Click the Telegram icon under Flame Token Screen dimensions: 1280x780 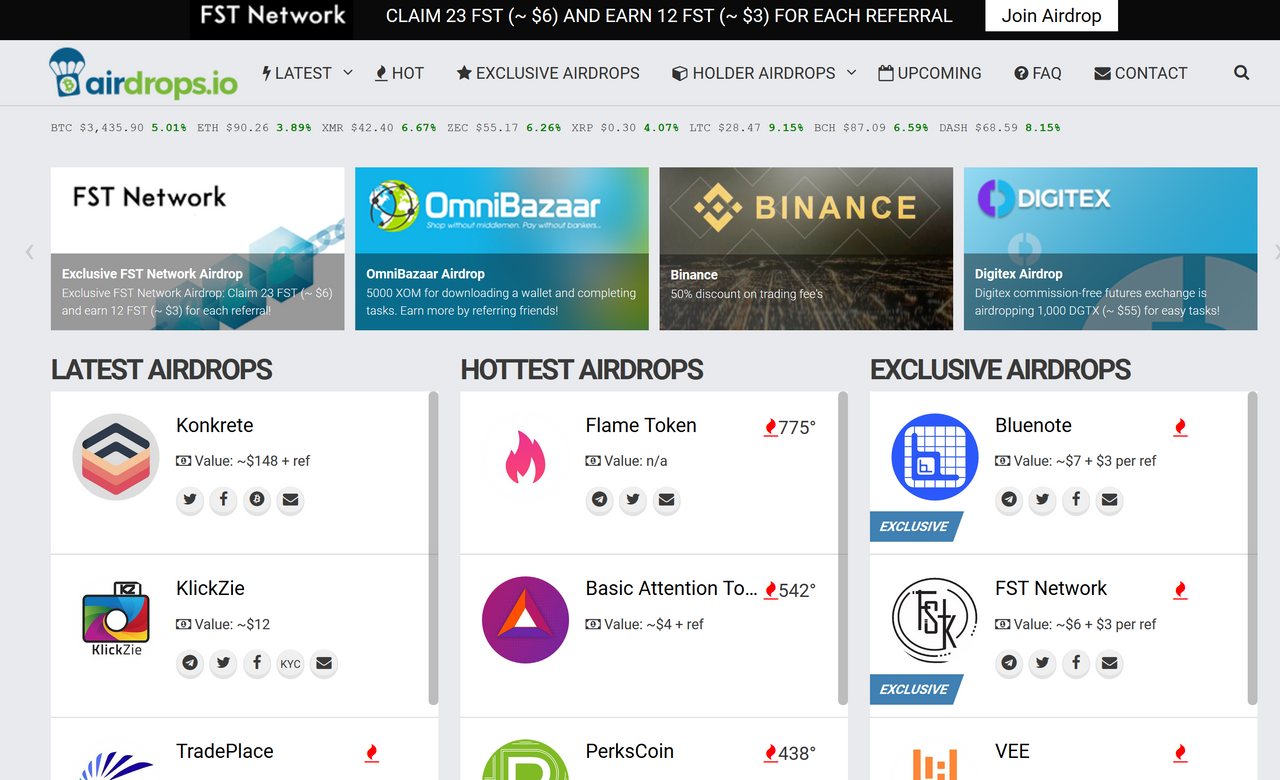pos(599,499)
